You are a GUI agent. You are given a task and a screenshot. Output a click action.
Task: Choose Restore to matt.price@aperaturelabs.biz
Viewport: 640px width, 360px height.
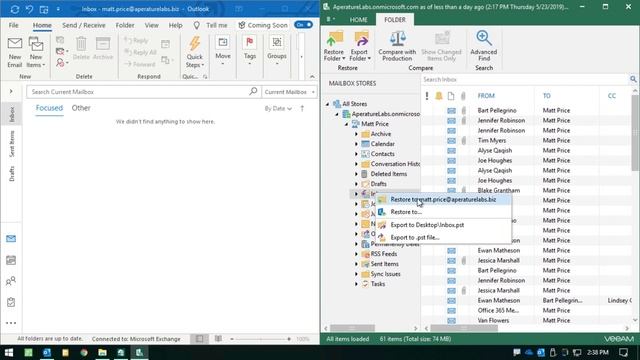pos(443,200)
